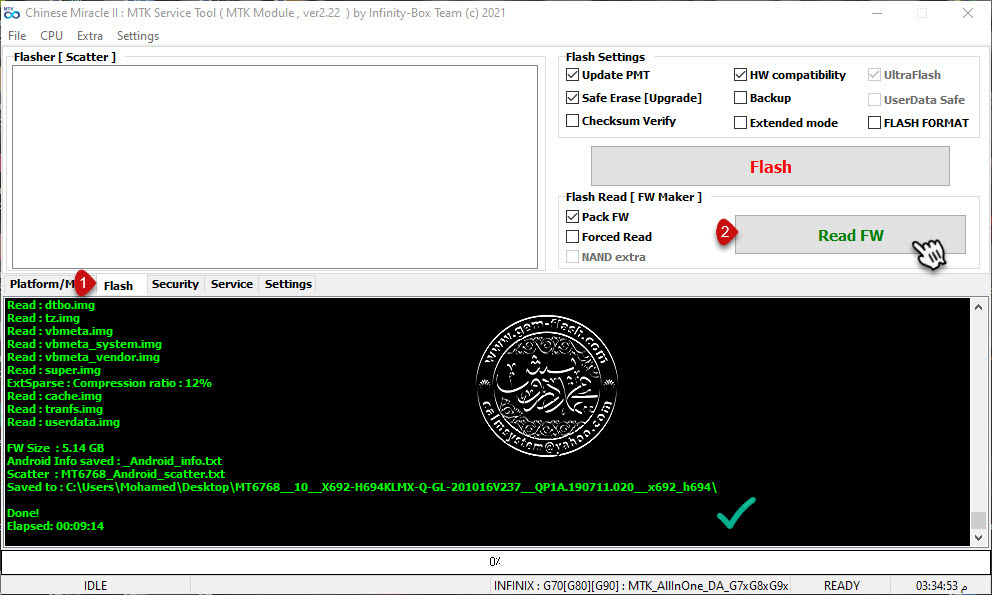
Task: Click the 'Read : userdata.img' log line
Action: coord(63,422)
